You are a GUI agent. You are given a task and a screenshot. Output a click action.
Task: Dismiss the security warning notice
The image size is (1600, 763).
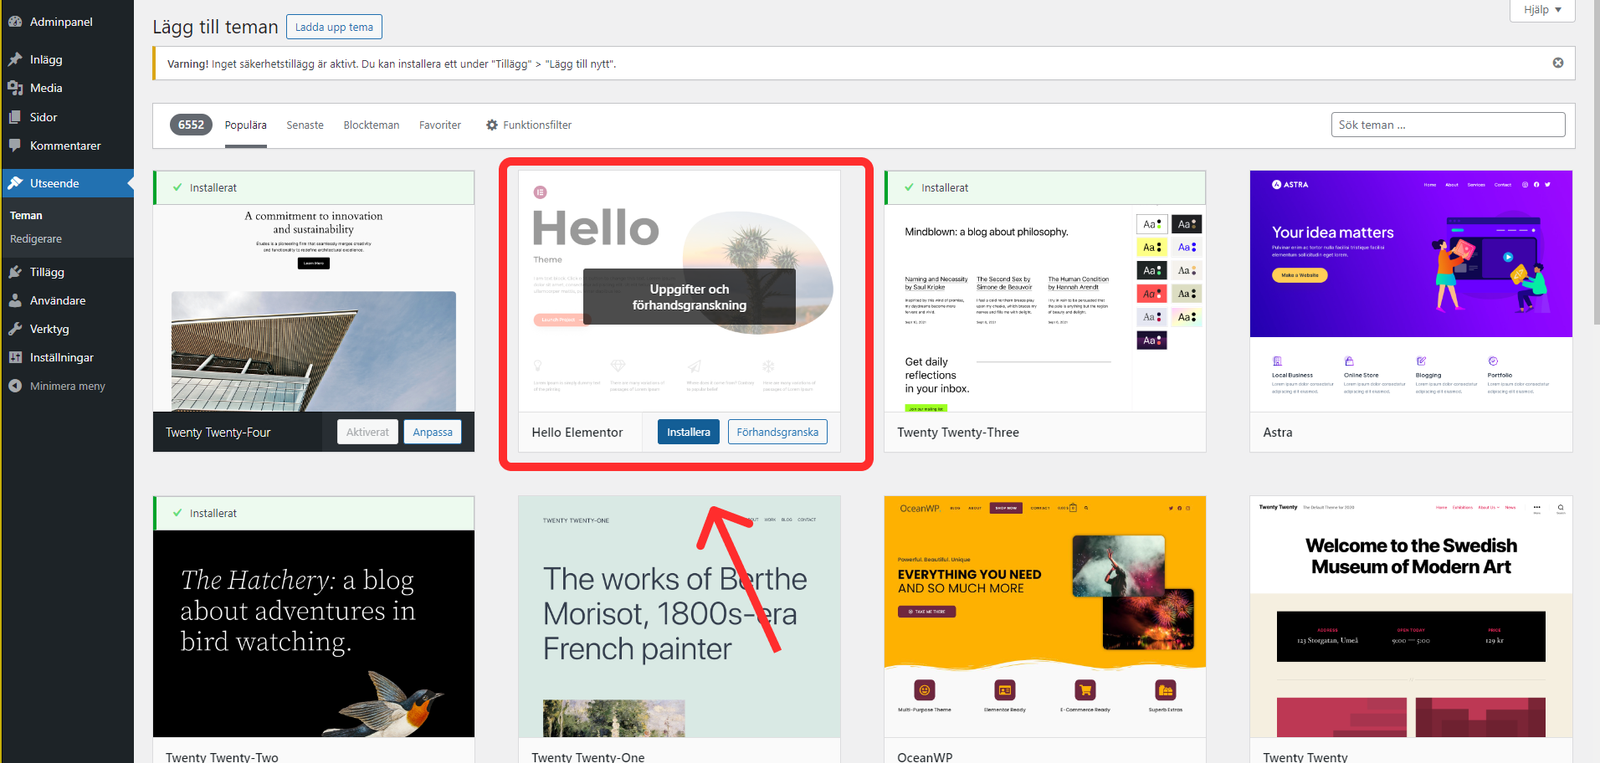click(1558, 63)
